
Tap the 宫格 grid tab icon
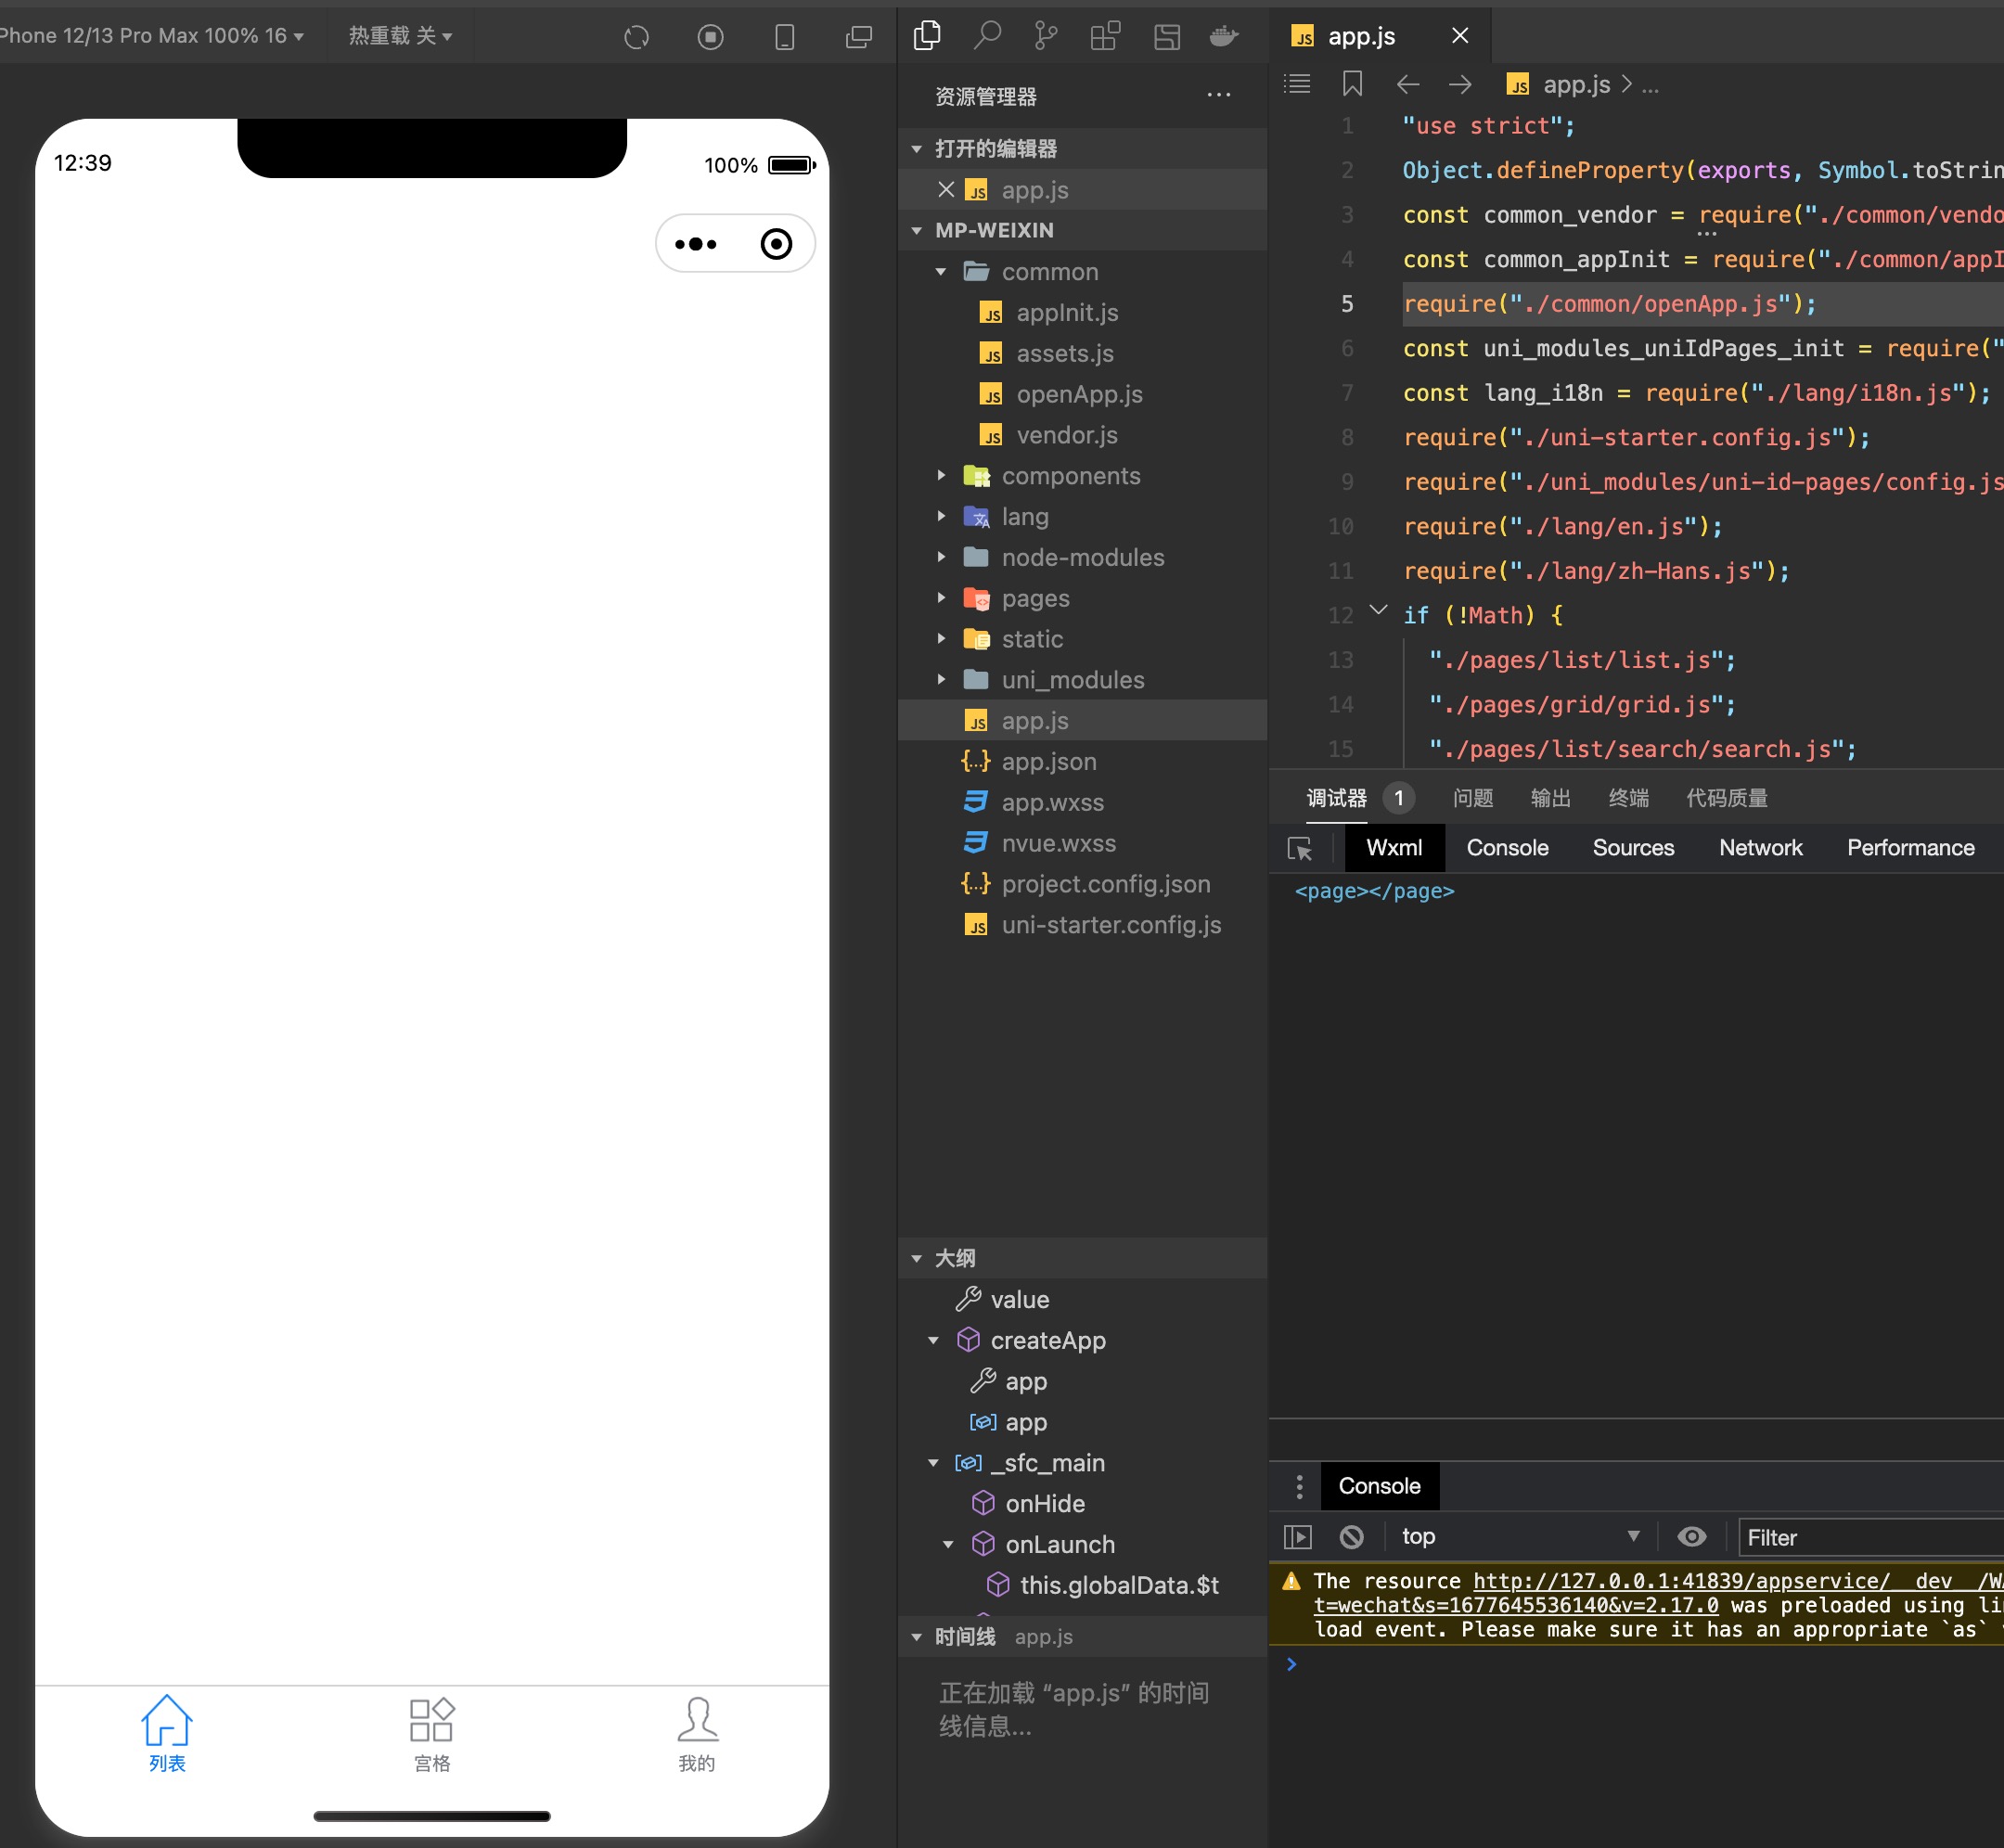click(x=432, y=1720)
